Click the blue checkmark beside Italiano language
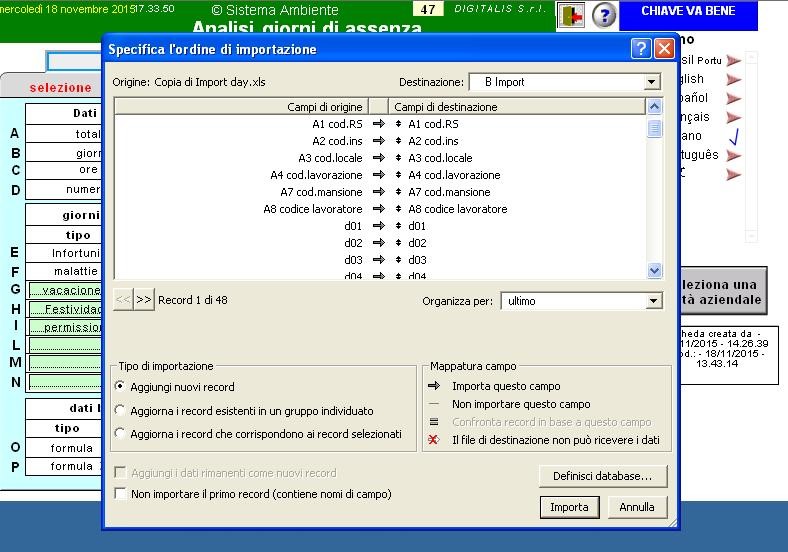 pos(734,136)
